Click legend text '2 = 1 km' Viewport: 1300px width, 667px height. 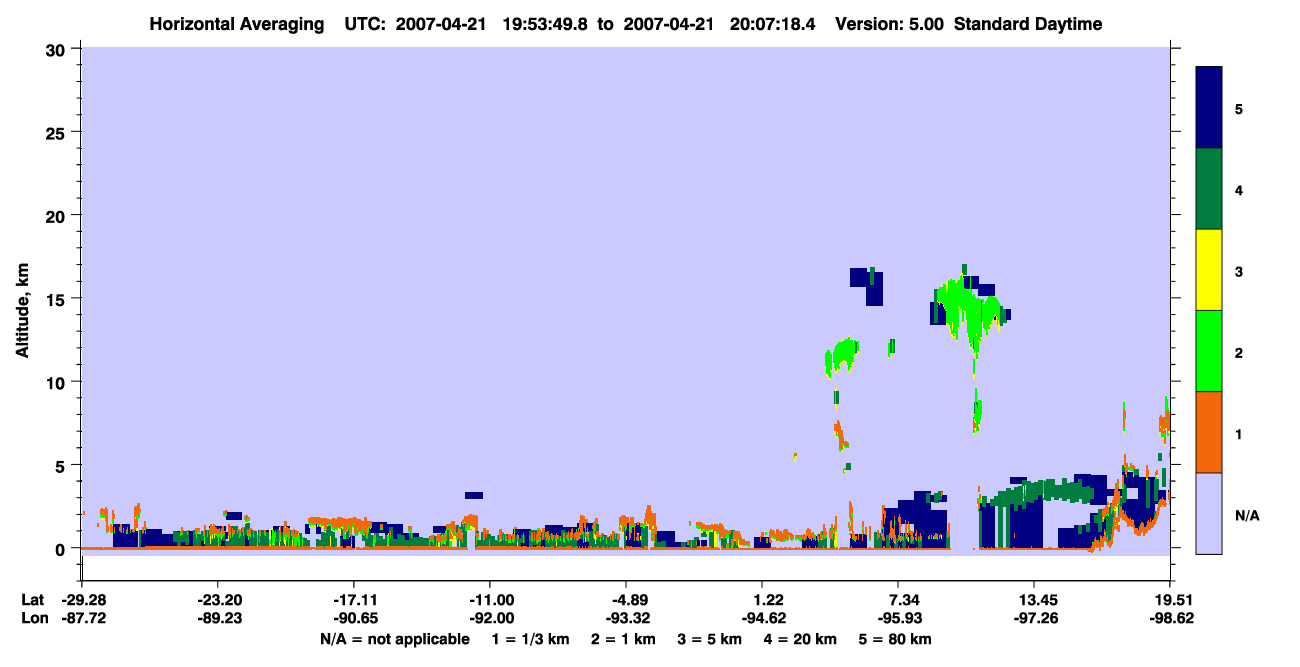click(626, 639)
